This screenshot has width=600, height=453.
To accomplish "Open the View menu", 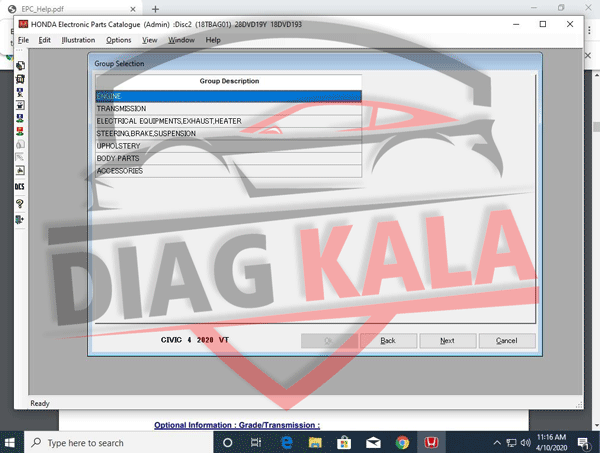I will (x=150, y=40).
